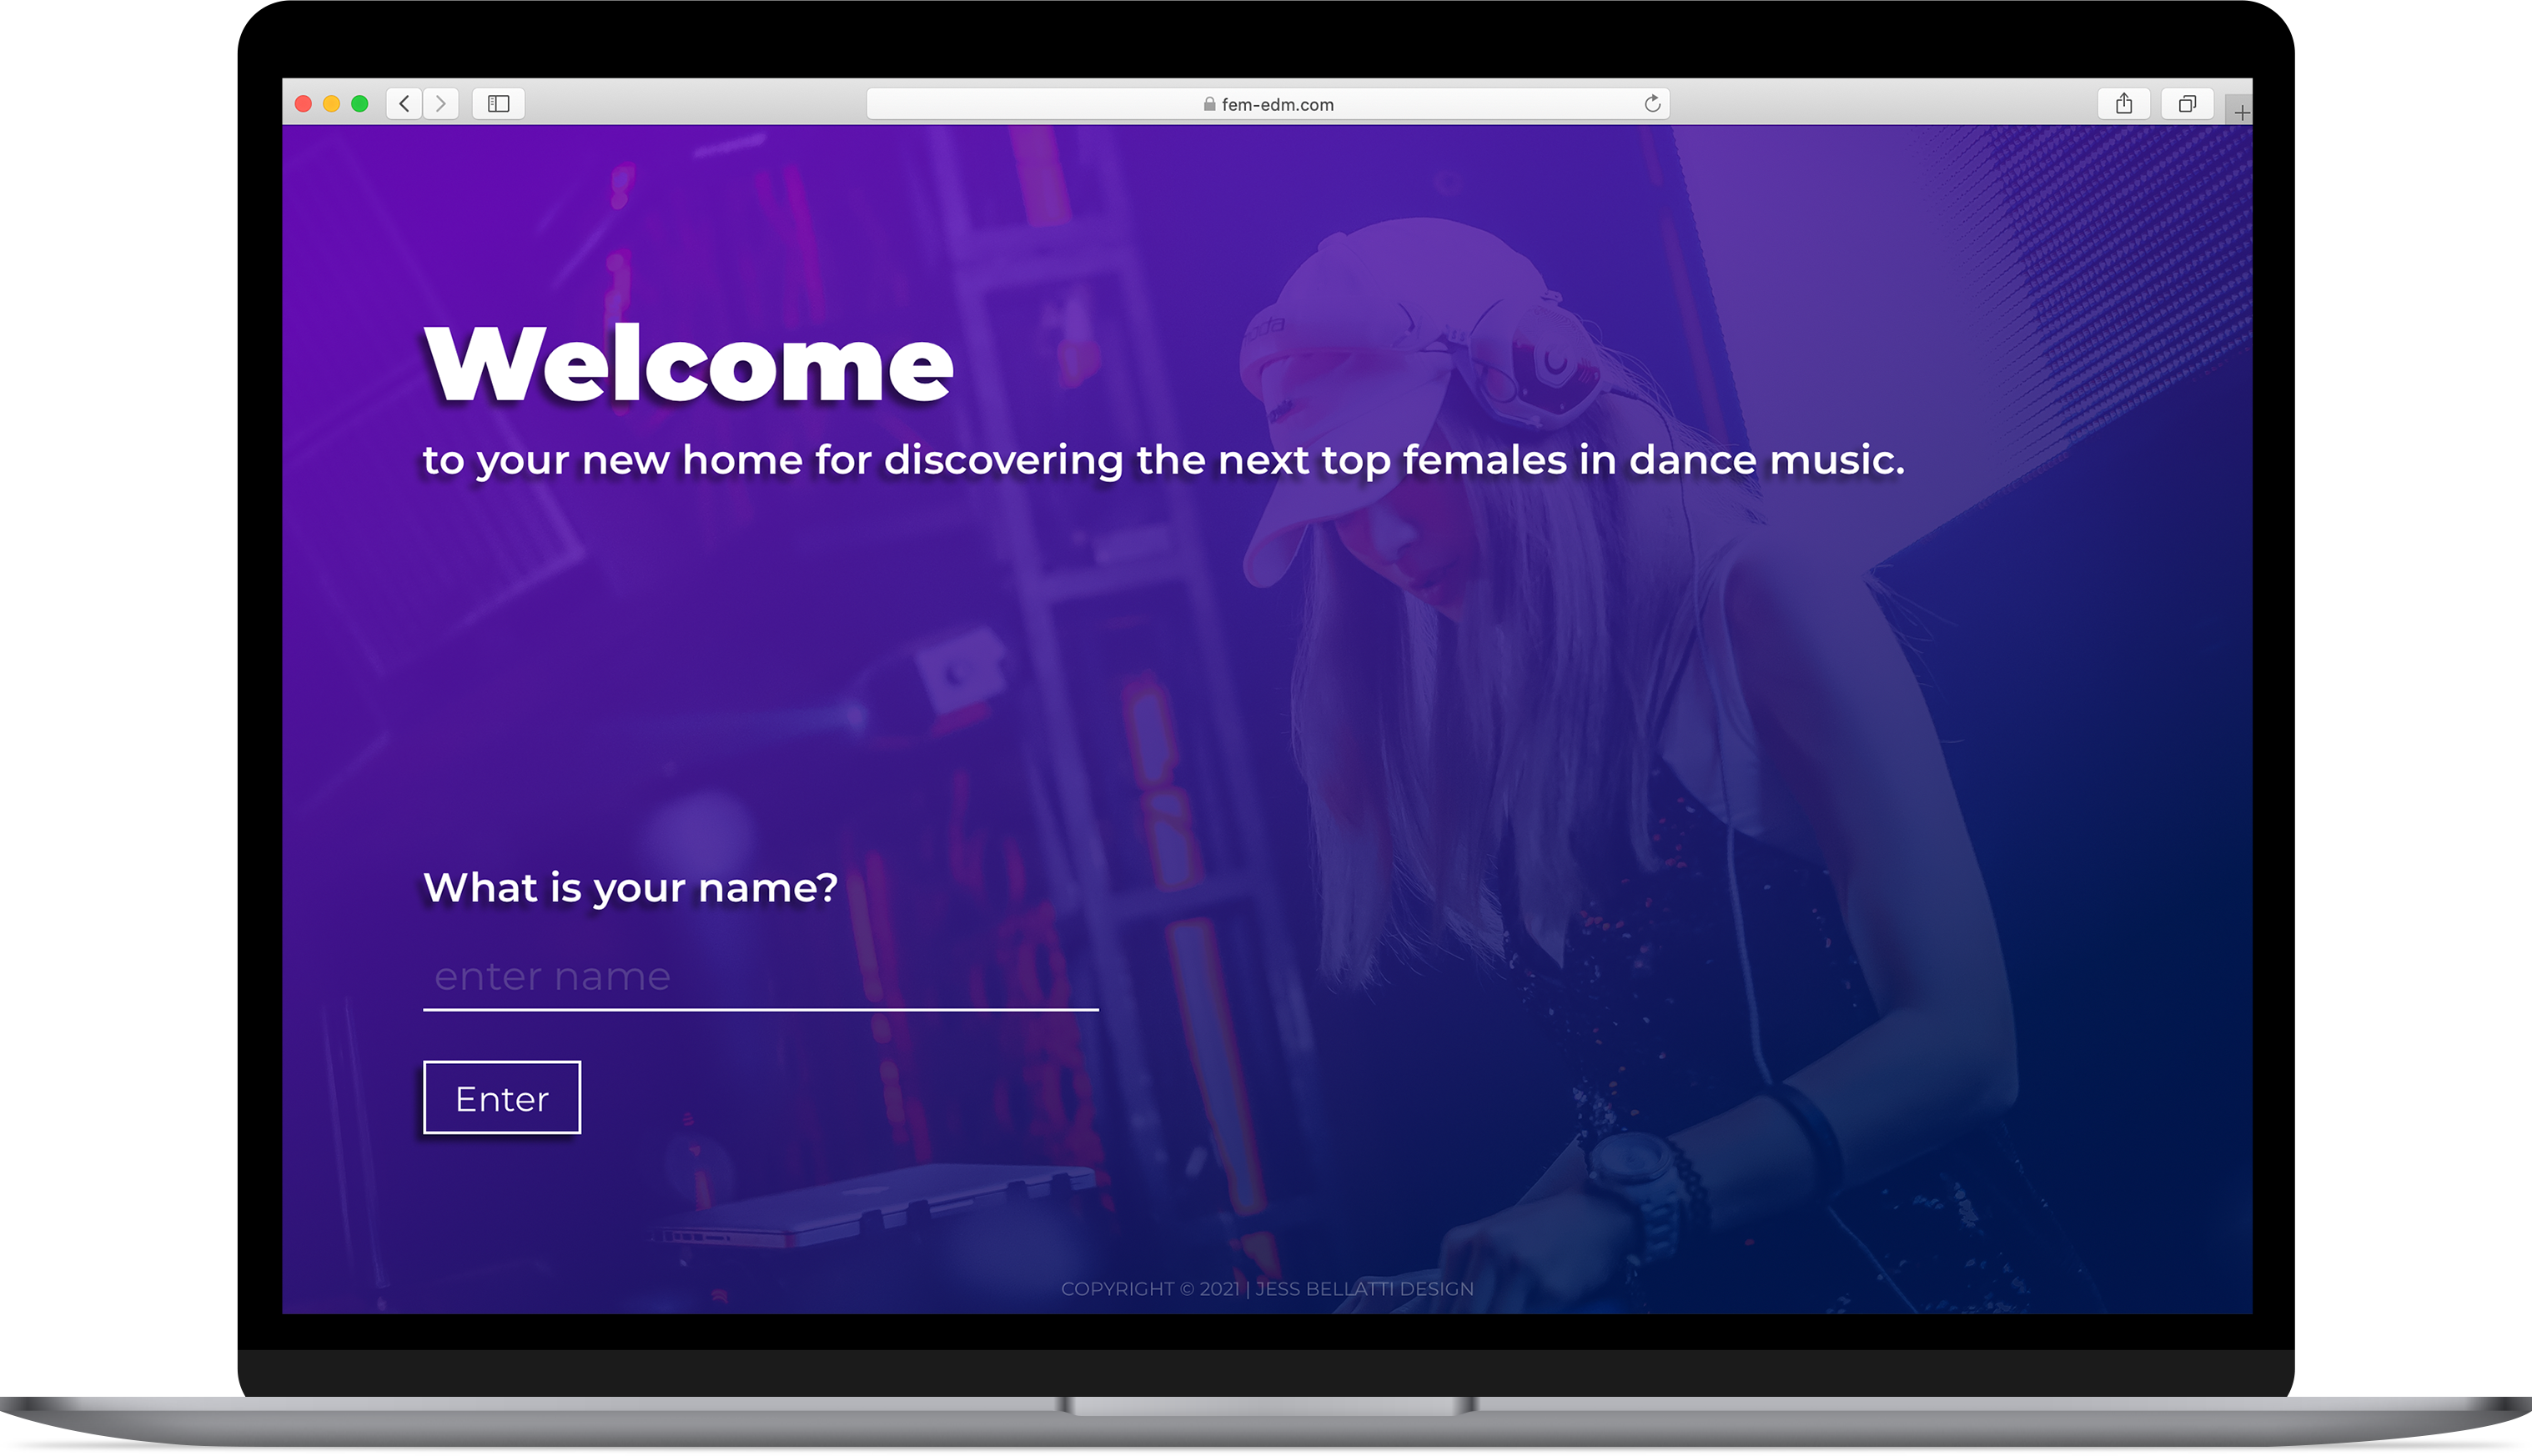Open the Share menu in Safari
This screenshot has height=1456, width=2532.
click(2124, 103)
